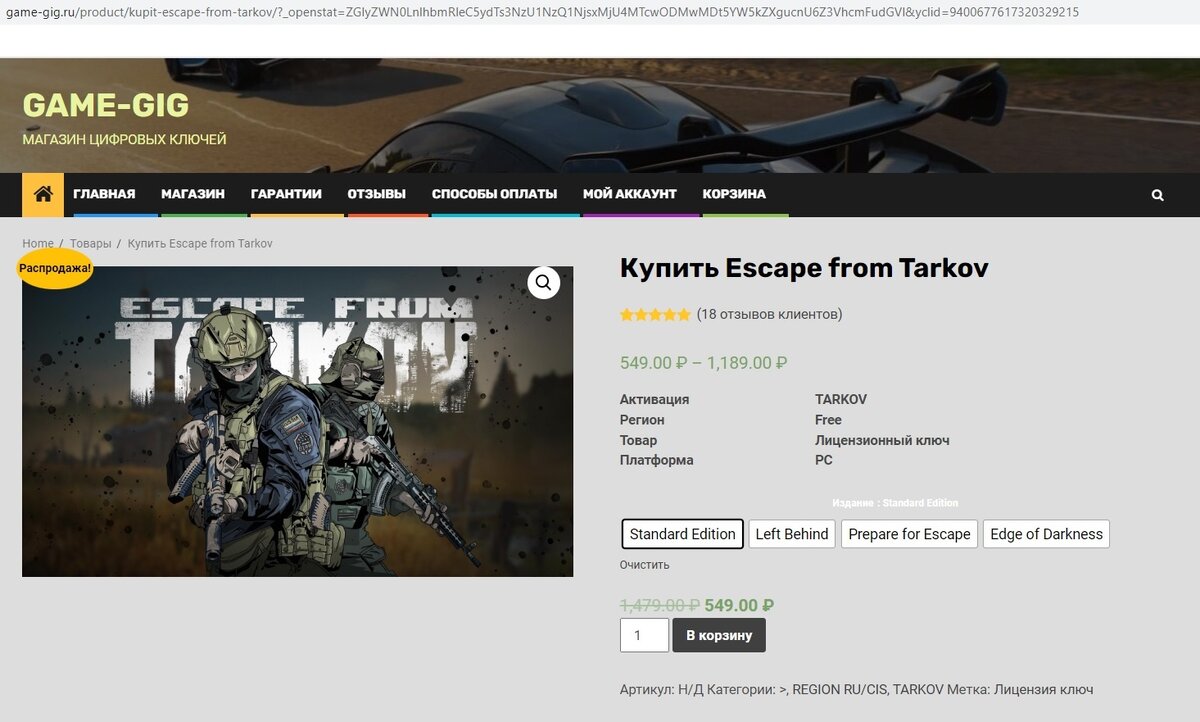Click the Платформа row value PC
Image resolution: width=1200 pixels, height=722 pixels.
(824, 460)
